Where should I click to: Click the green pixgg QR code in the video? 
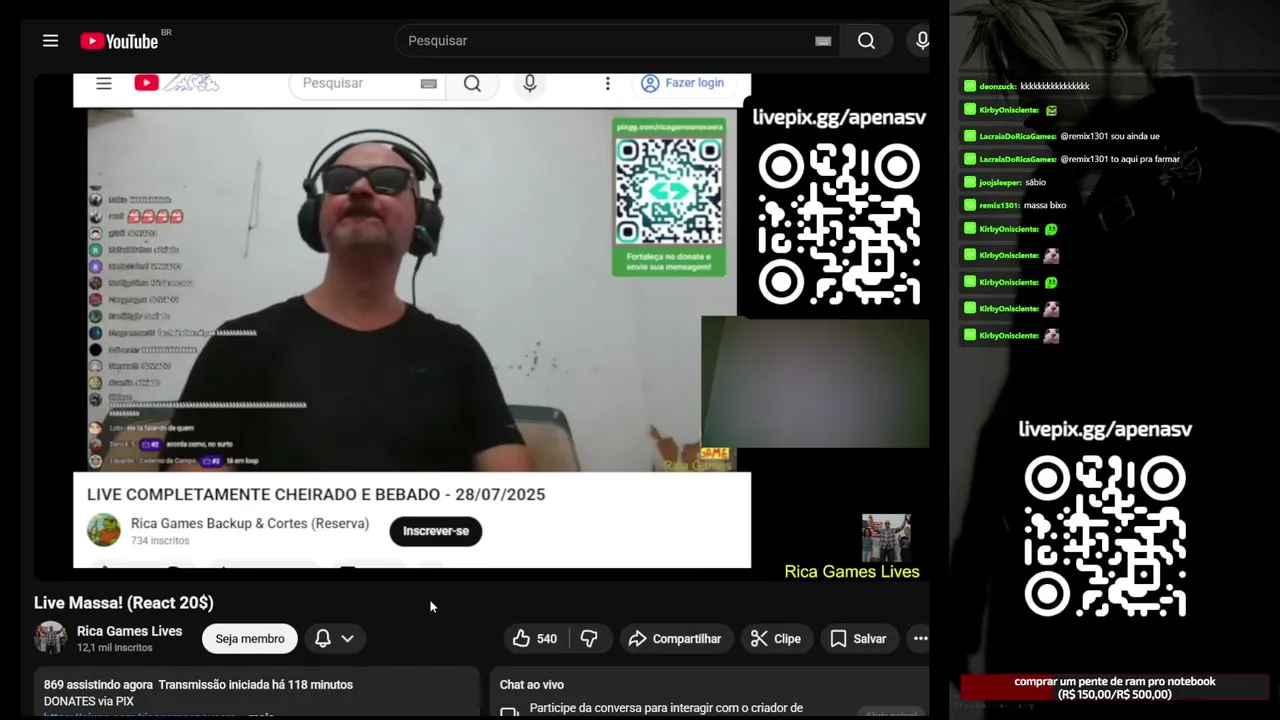[669, 192]
